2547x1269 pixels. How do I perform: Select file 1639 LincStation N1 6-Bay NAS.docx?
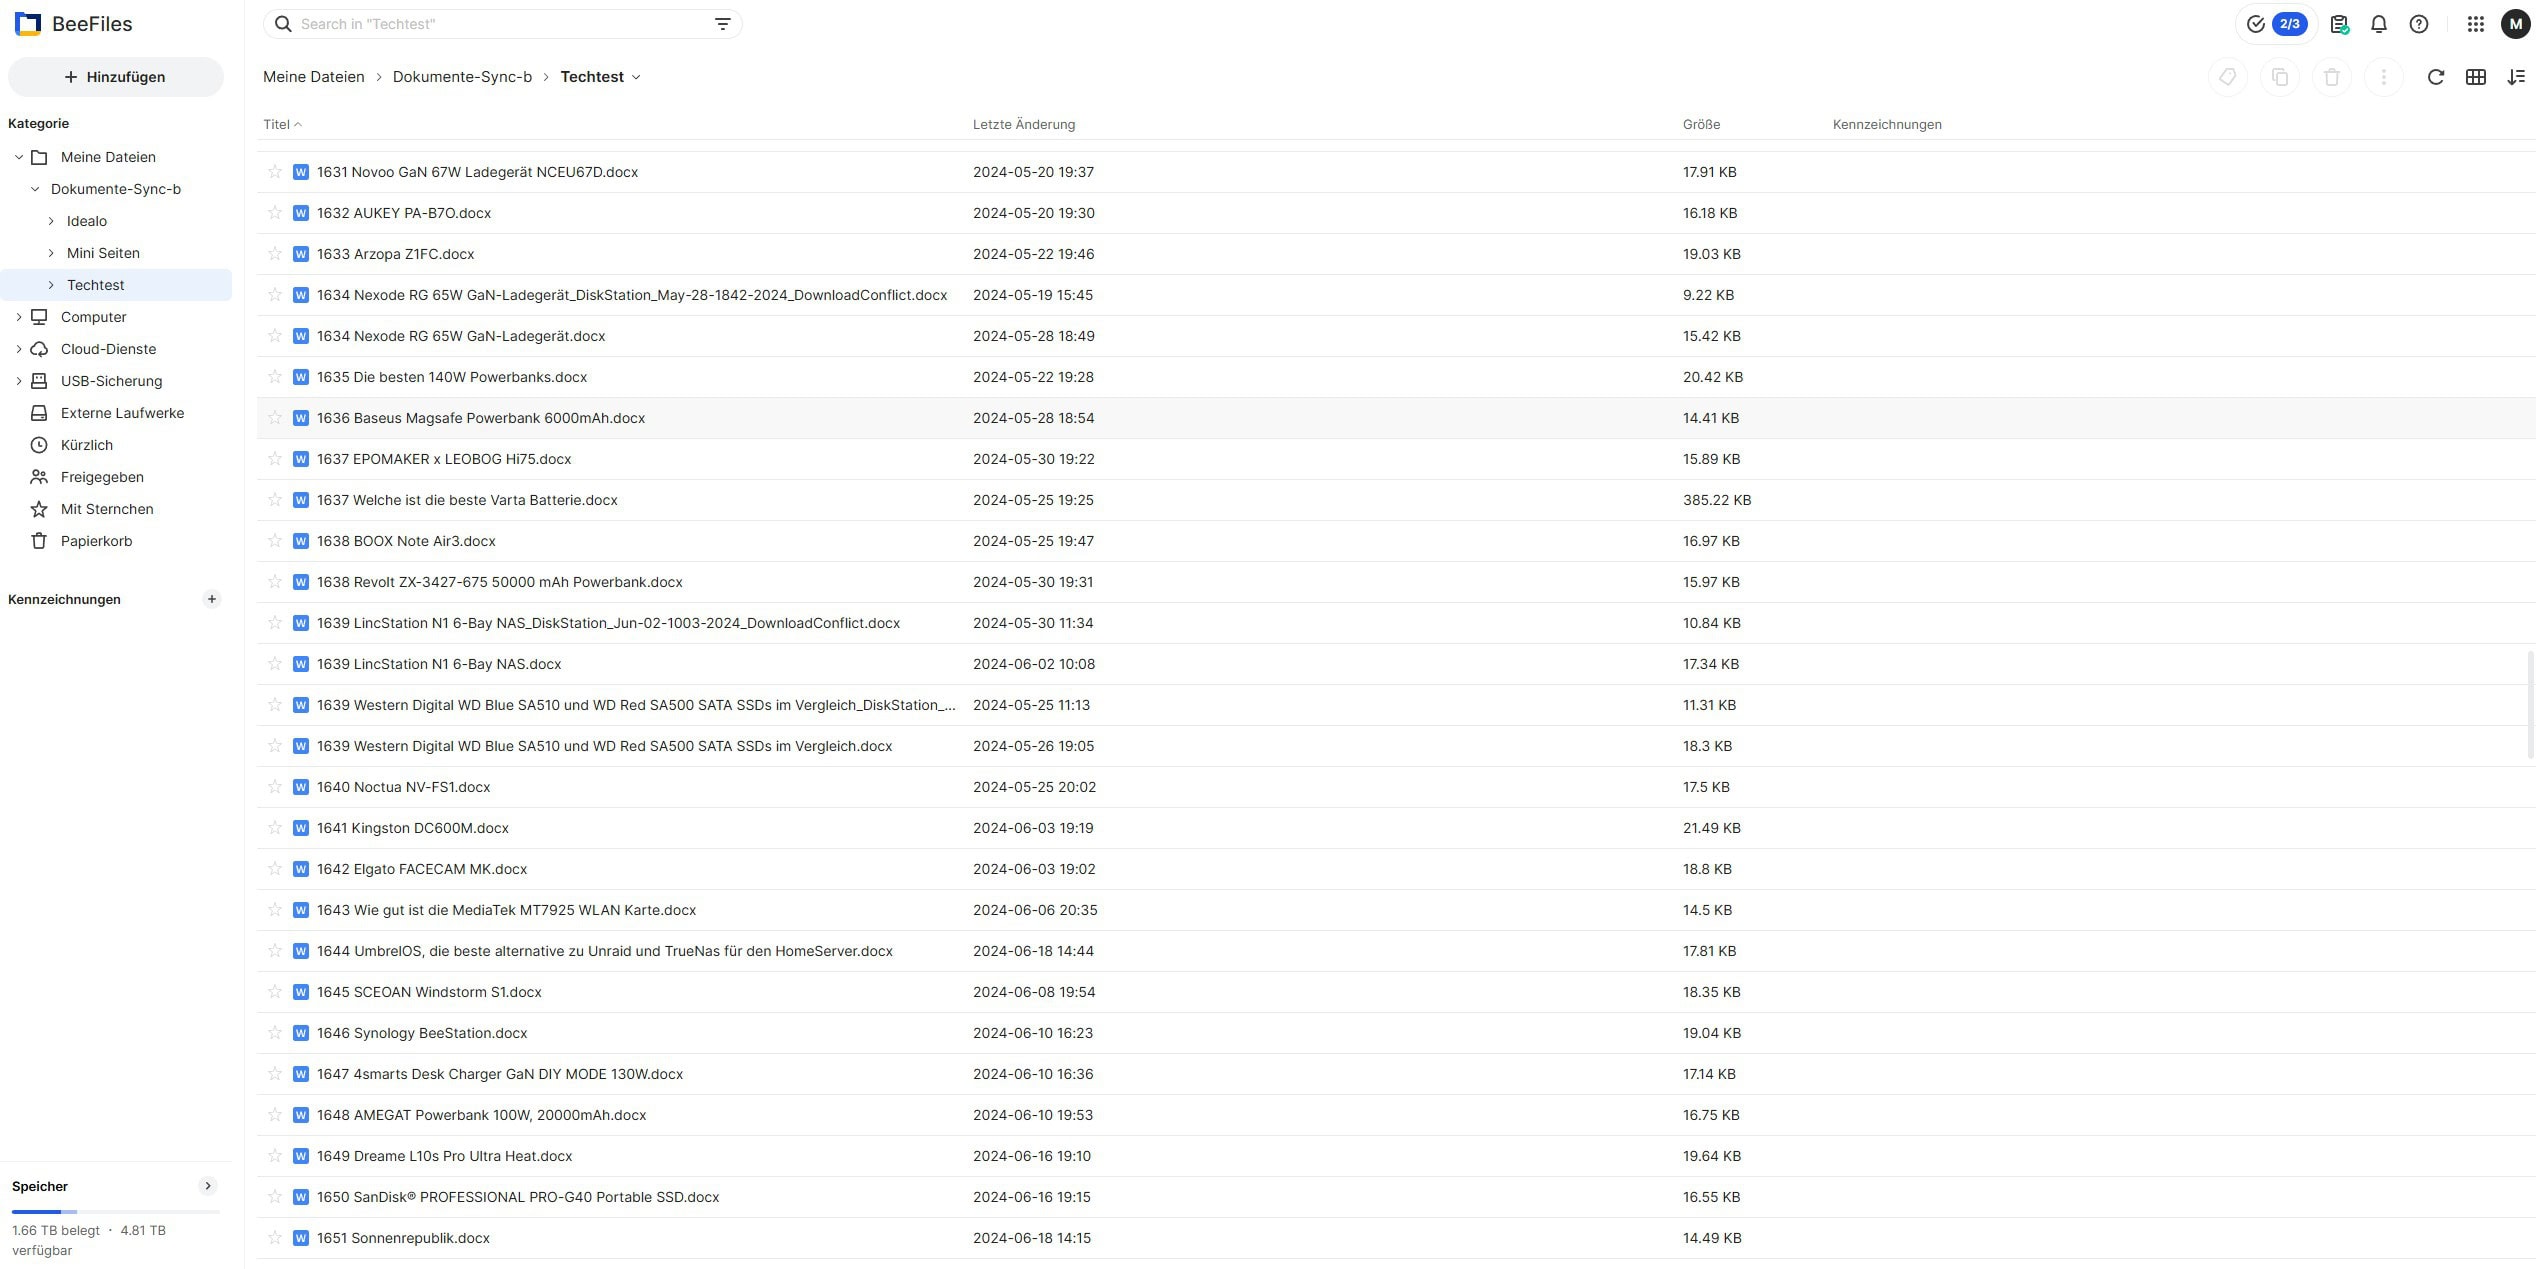(x=1395, y=664)
